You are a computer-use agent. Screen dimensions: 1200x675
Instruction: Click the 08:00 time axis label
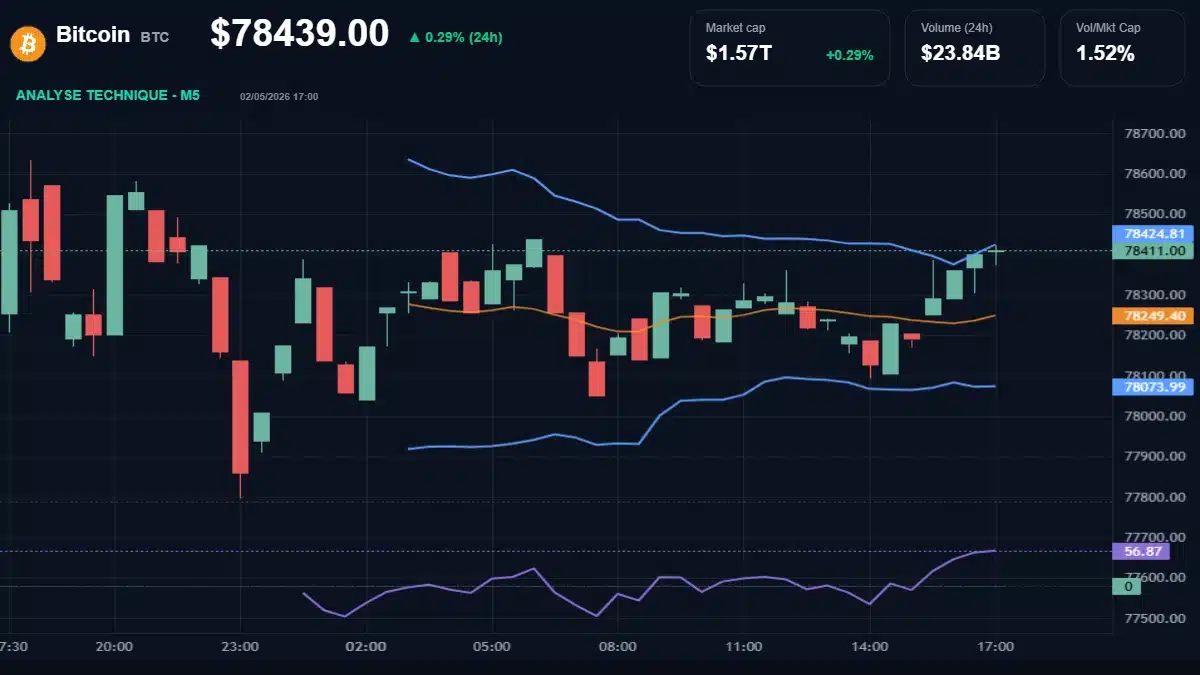tap(618, 647)
